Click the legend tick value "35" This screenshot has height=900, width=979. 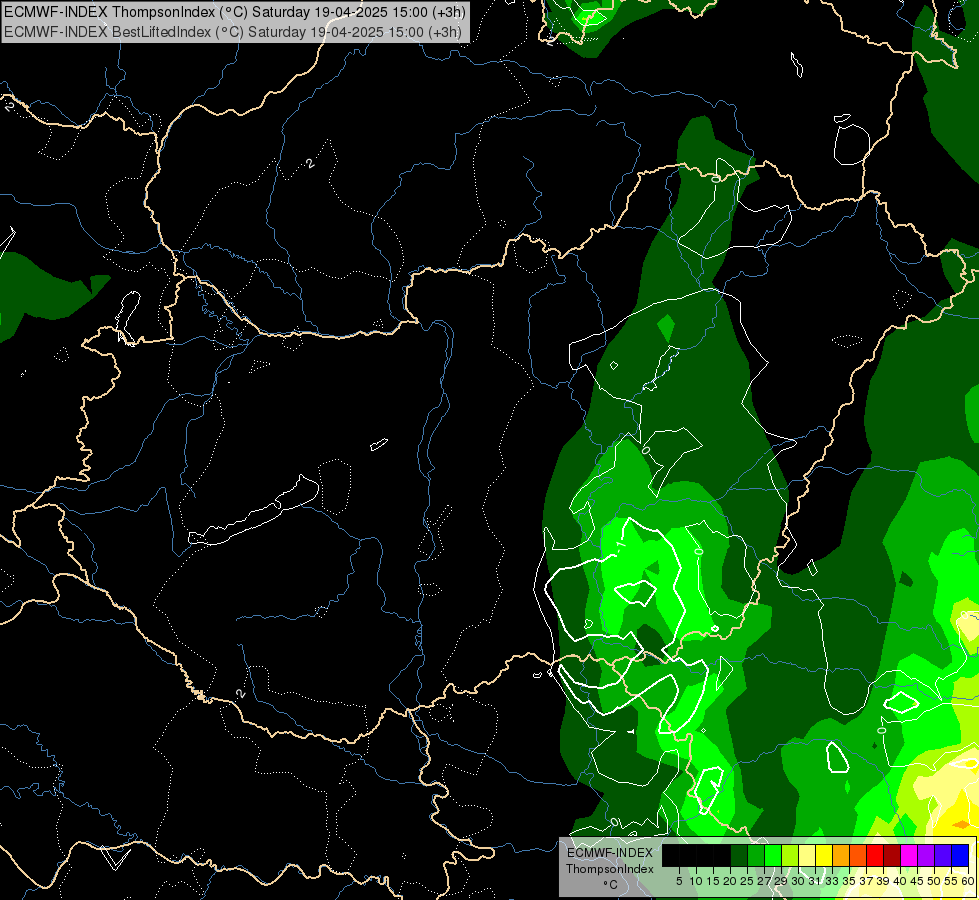tap(849, 881)
